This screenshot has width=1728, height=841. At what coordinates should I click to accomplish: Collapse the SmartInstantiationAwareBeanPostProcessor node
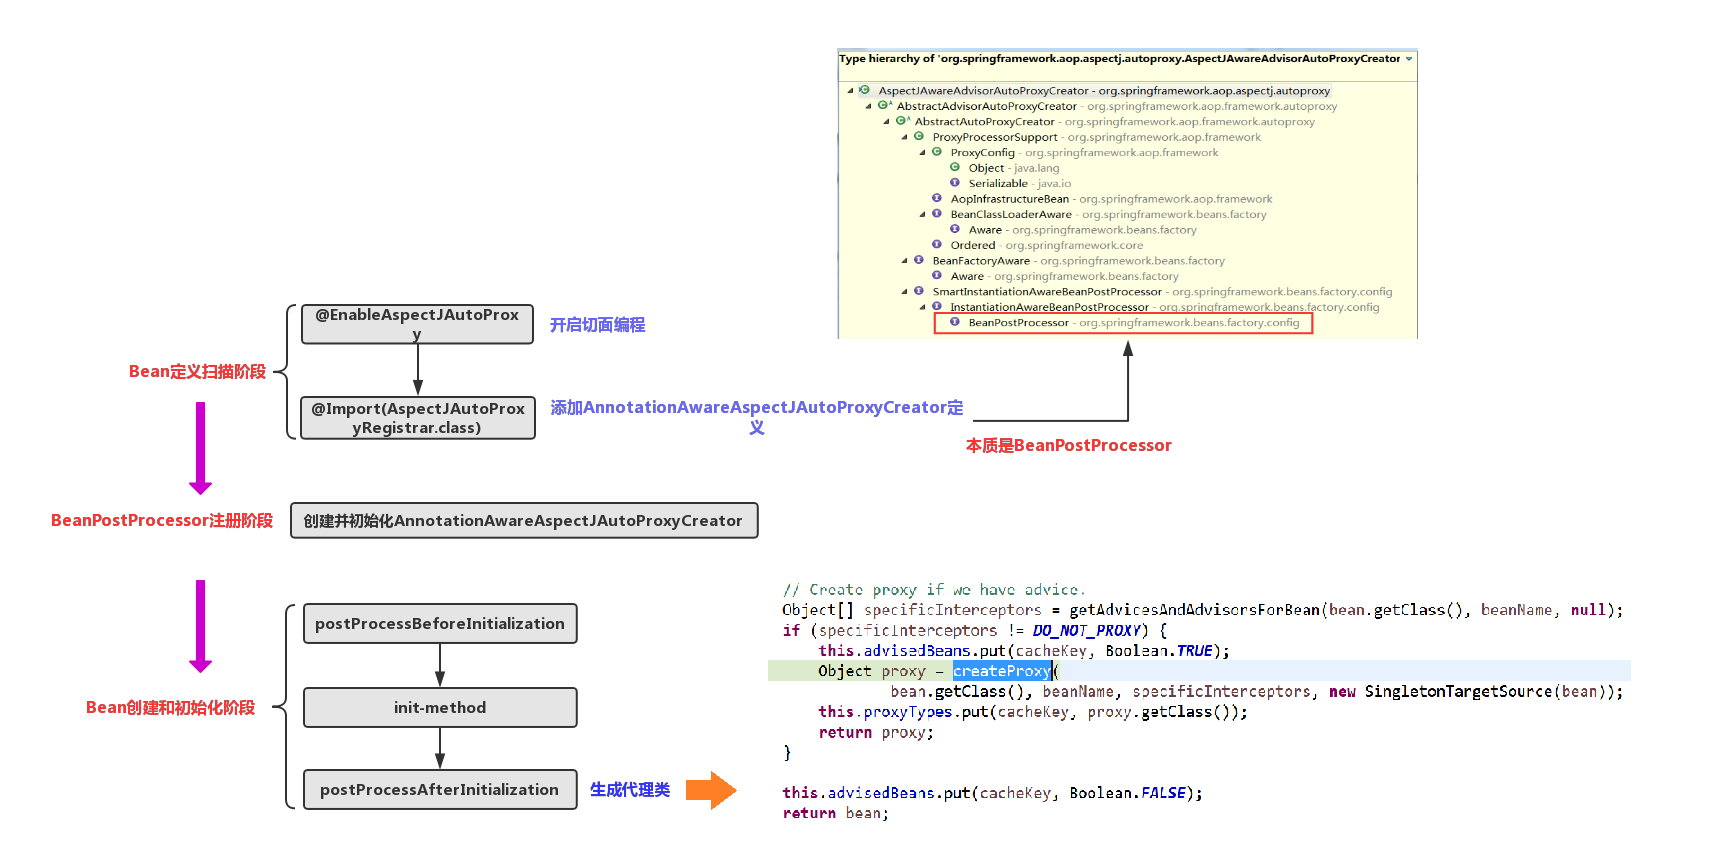905,292
